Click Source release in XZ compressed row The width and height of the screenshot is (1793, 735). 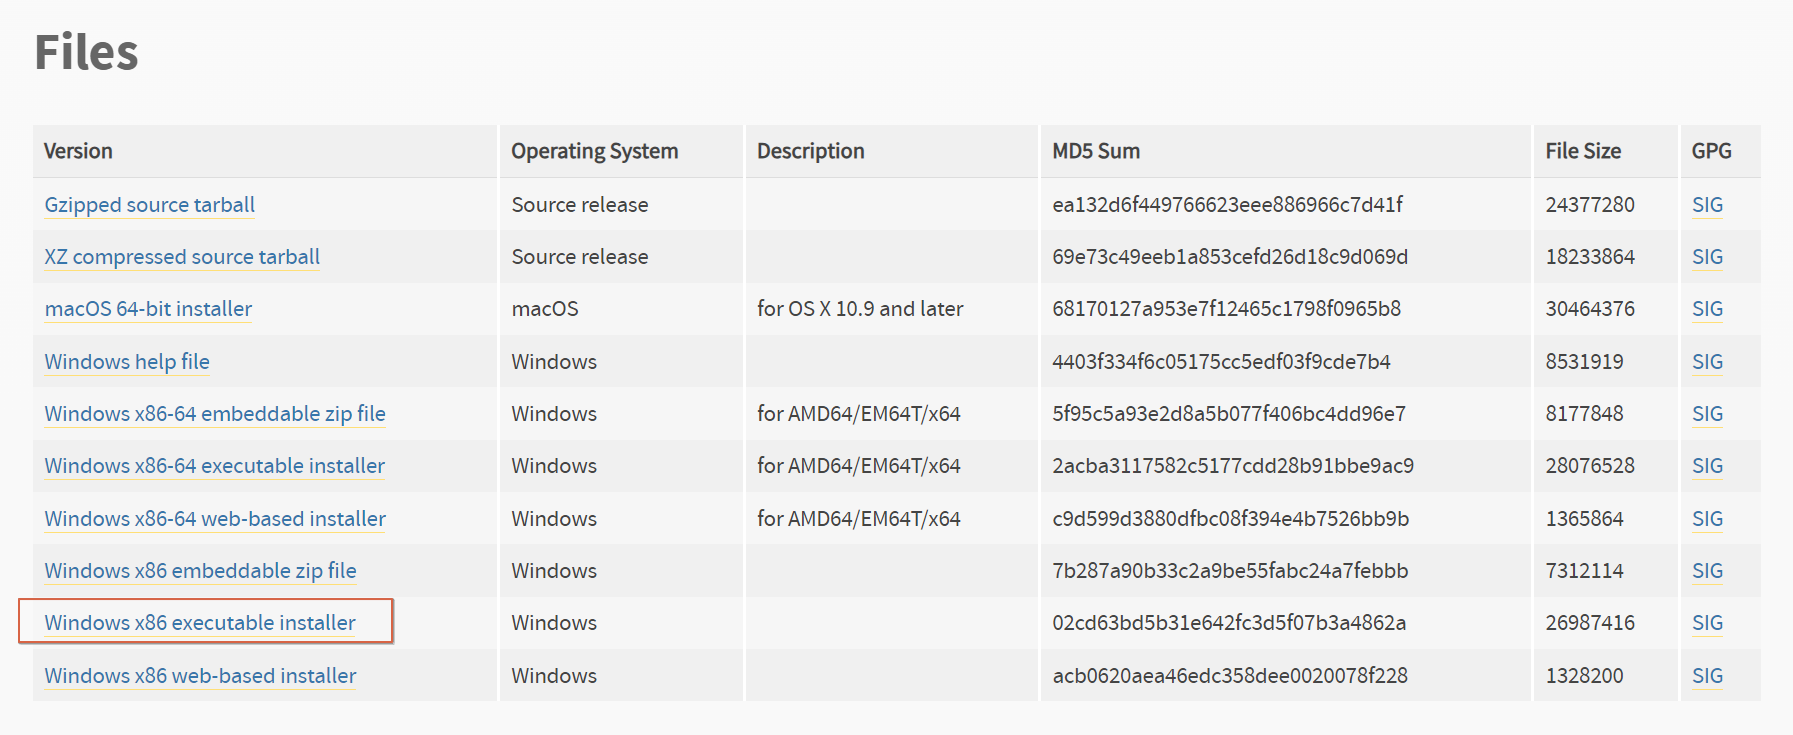[580, 257]
